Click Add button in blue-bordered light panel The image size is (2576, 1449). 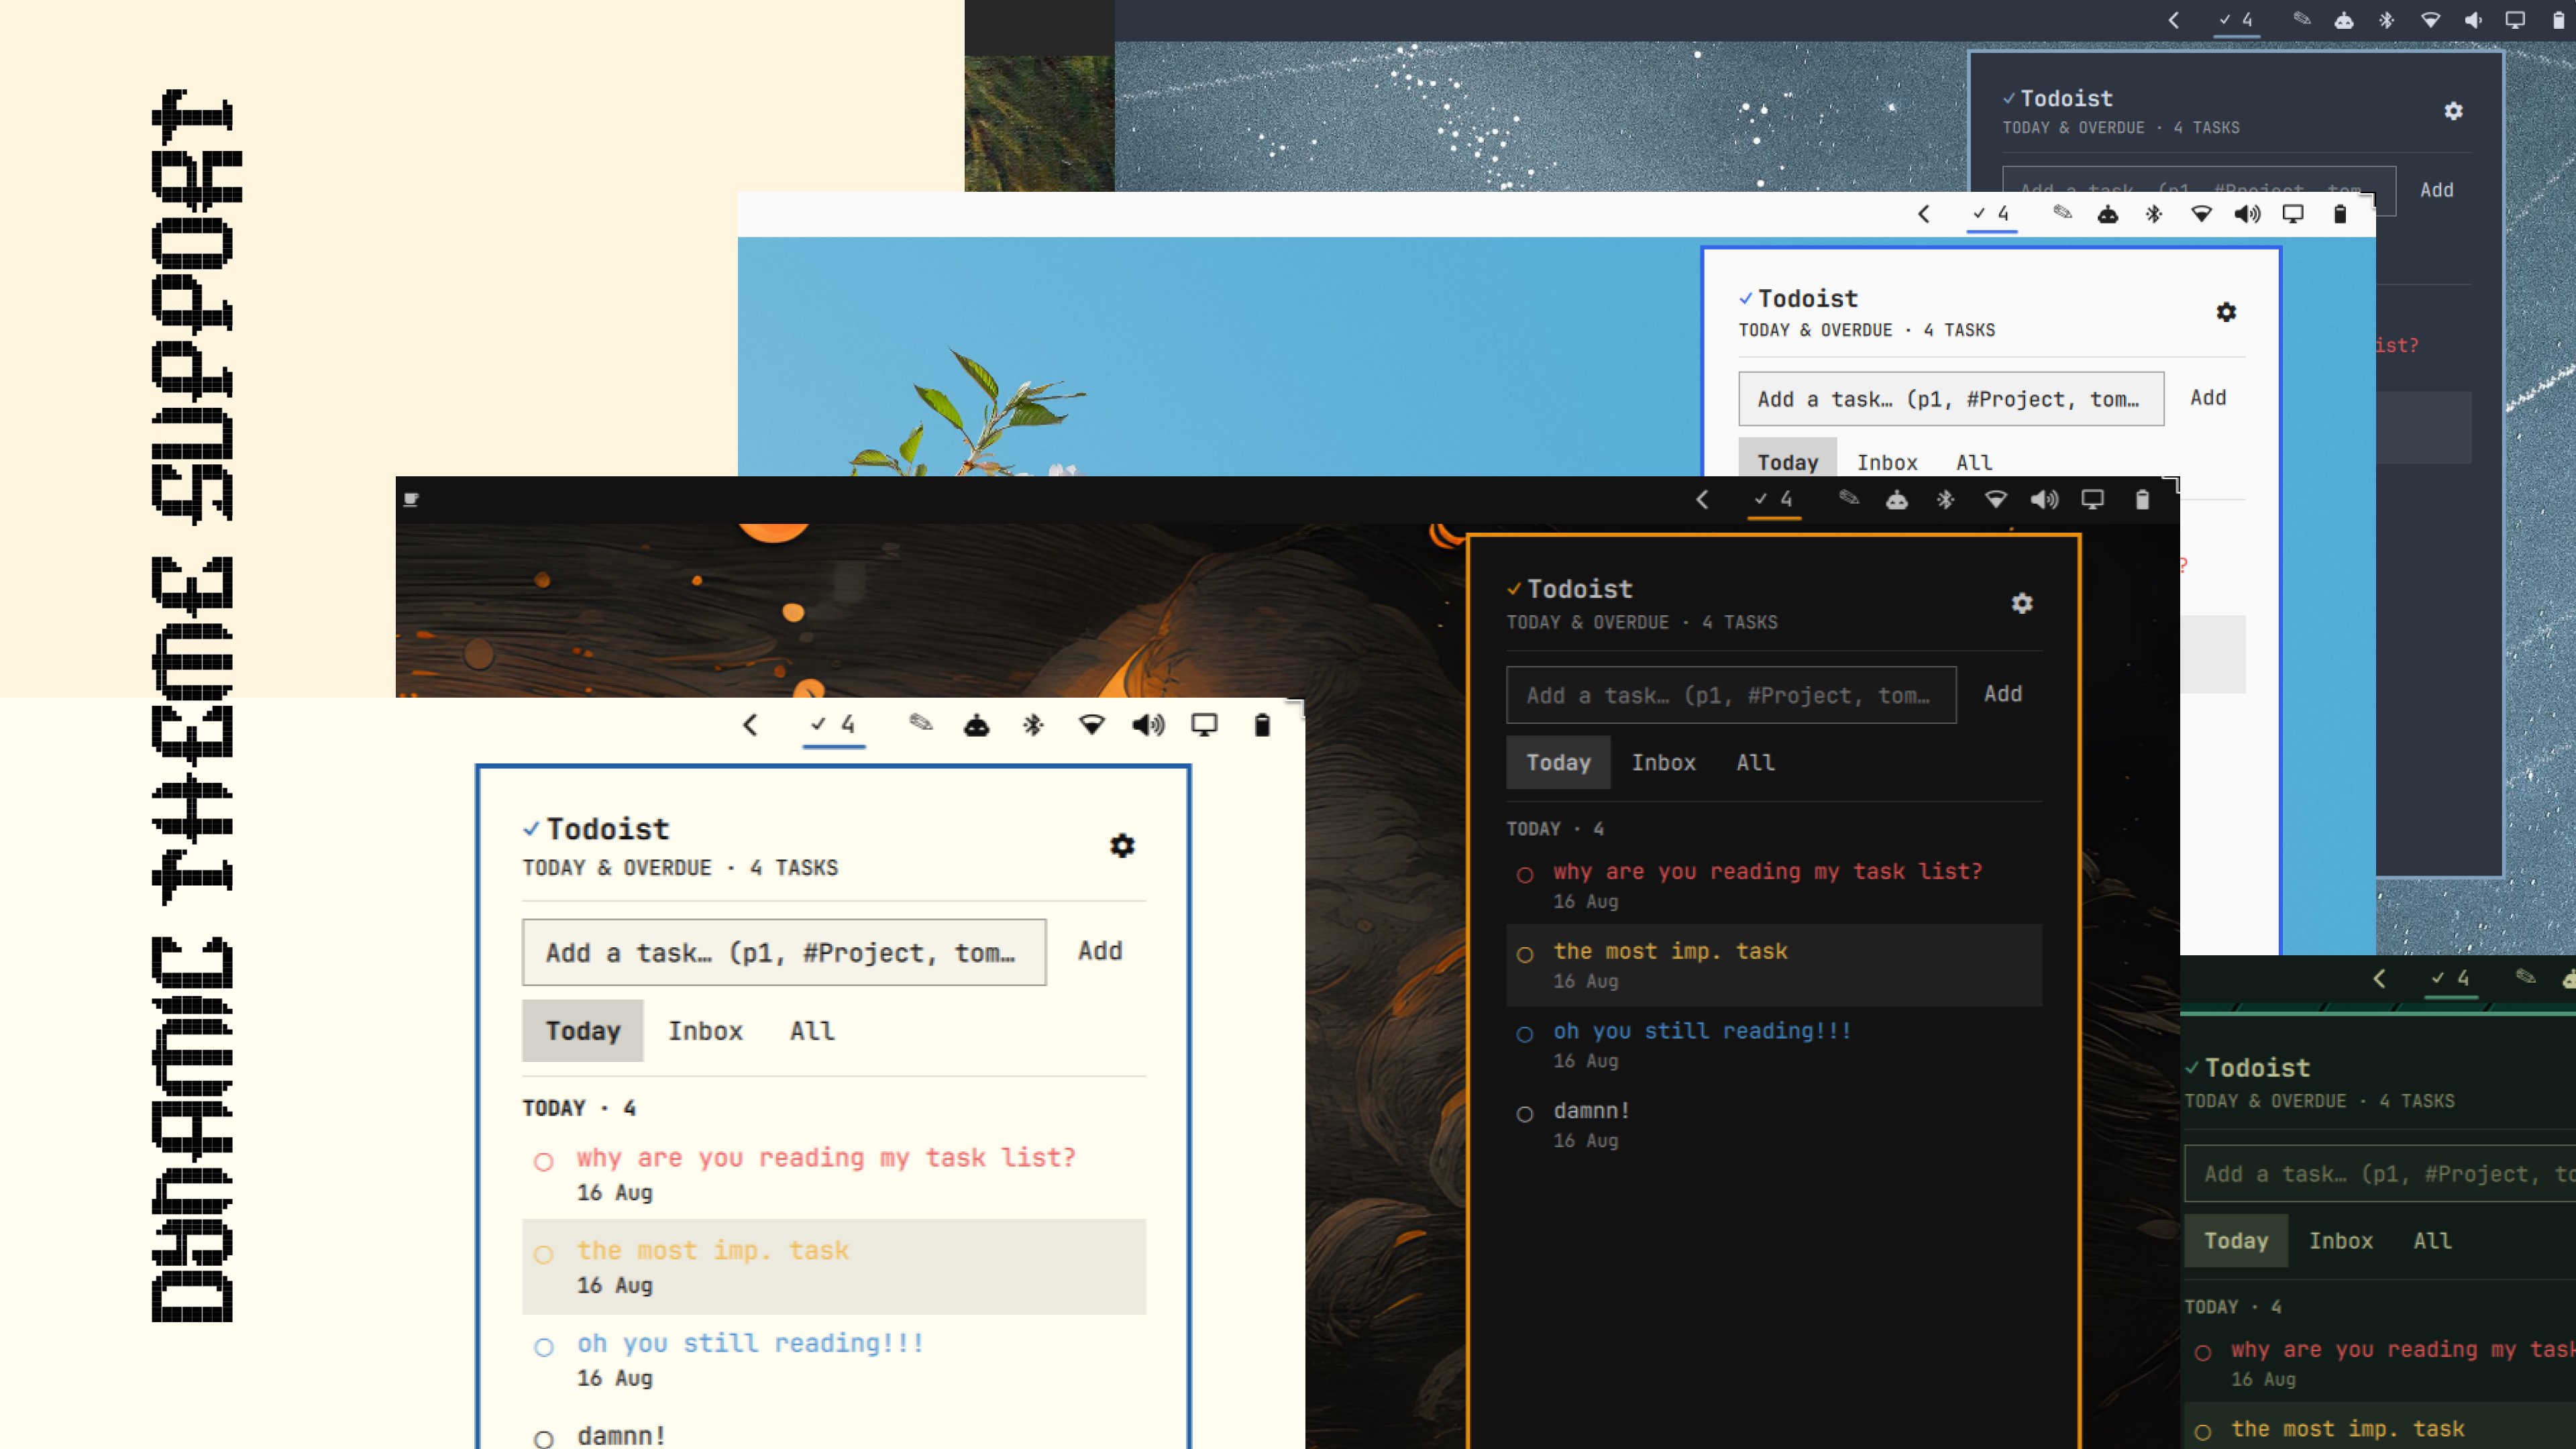[x=2208, y=398]
